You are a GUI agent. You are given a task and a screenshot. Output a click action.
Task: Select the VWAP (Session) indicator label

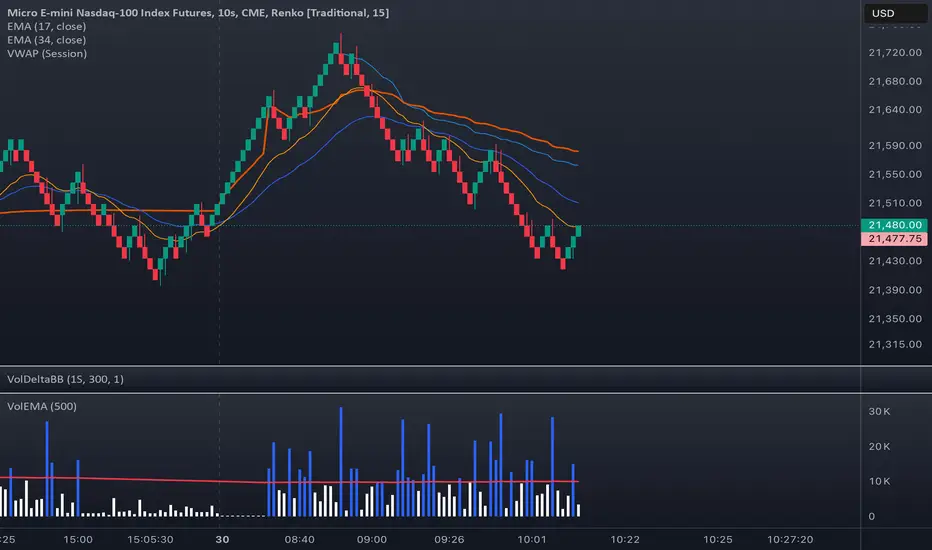(47, 54)
